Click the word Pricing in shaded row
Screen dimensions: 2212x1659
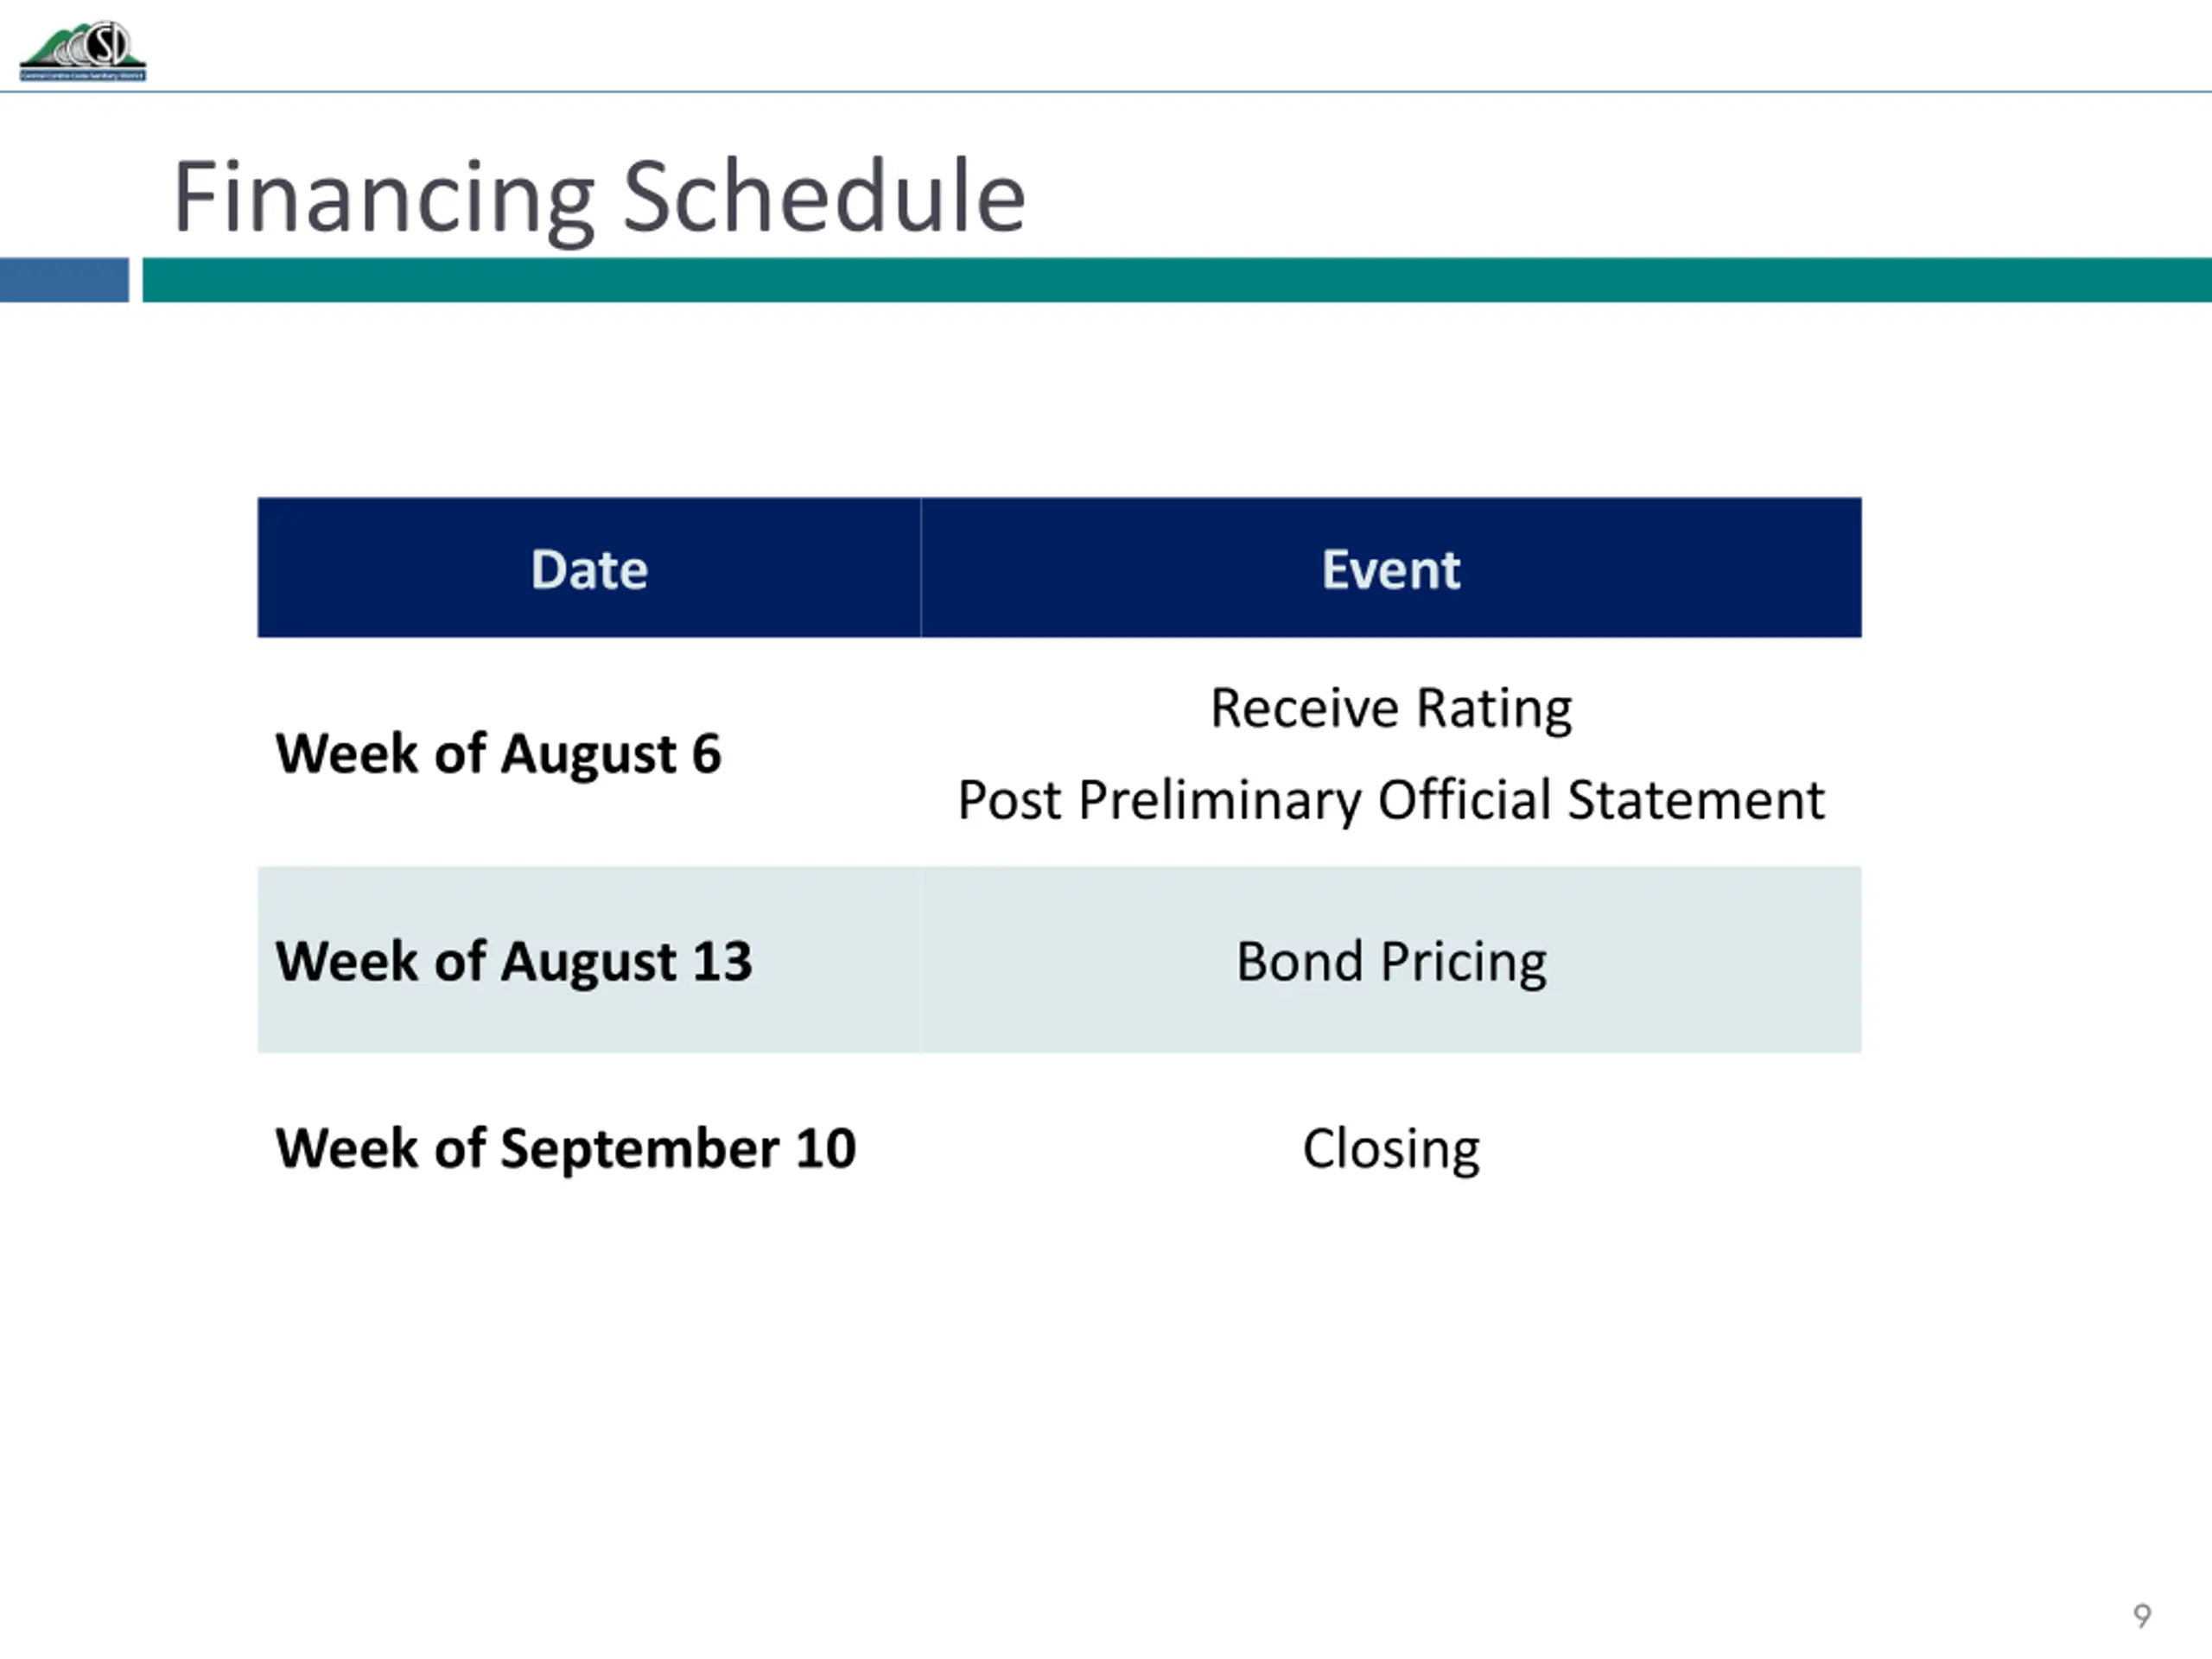coord(1463,963)
